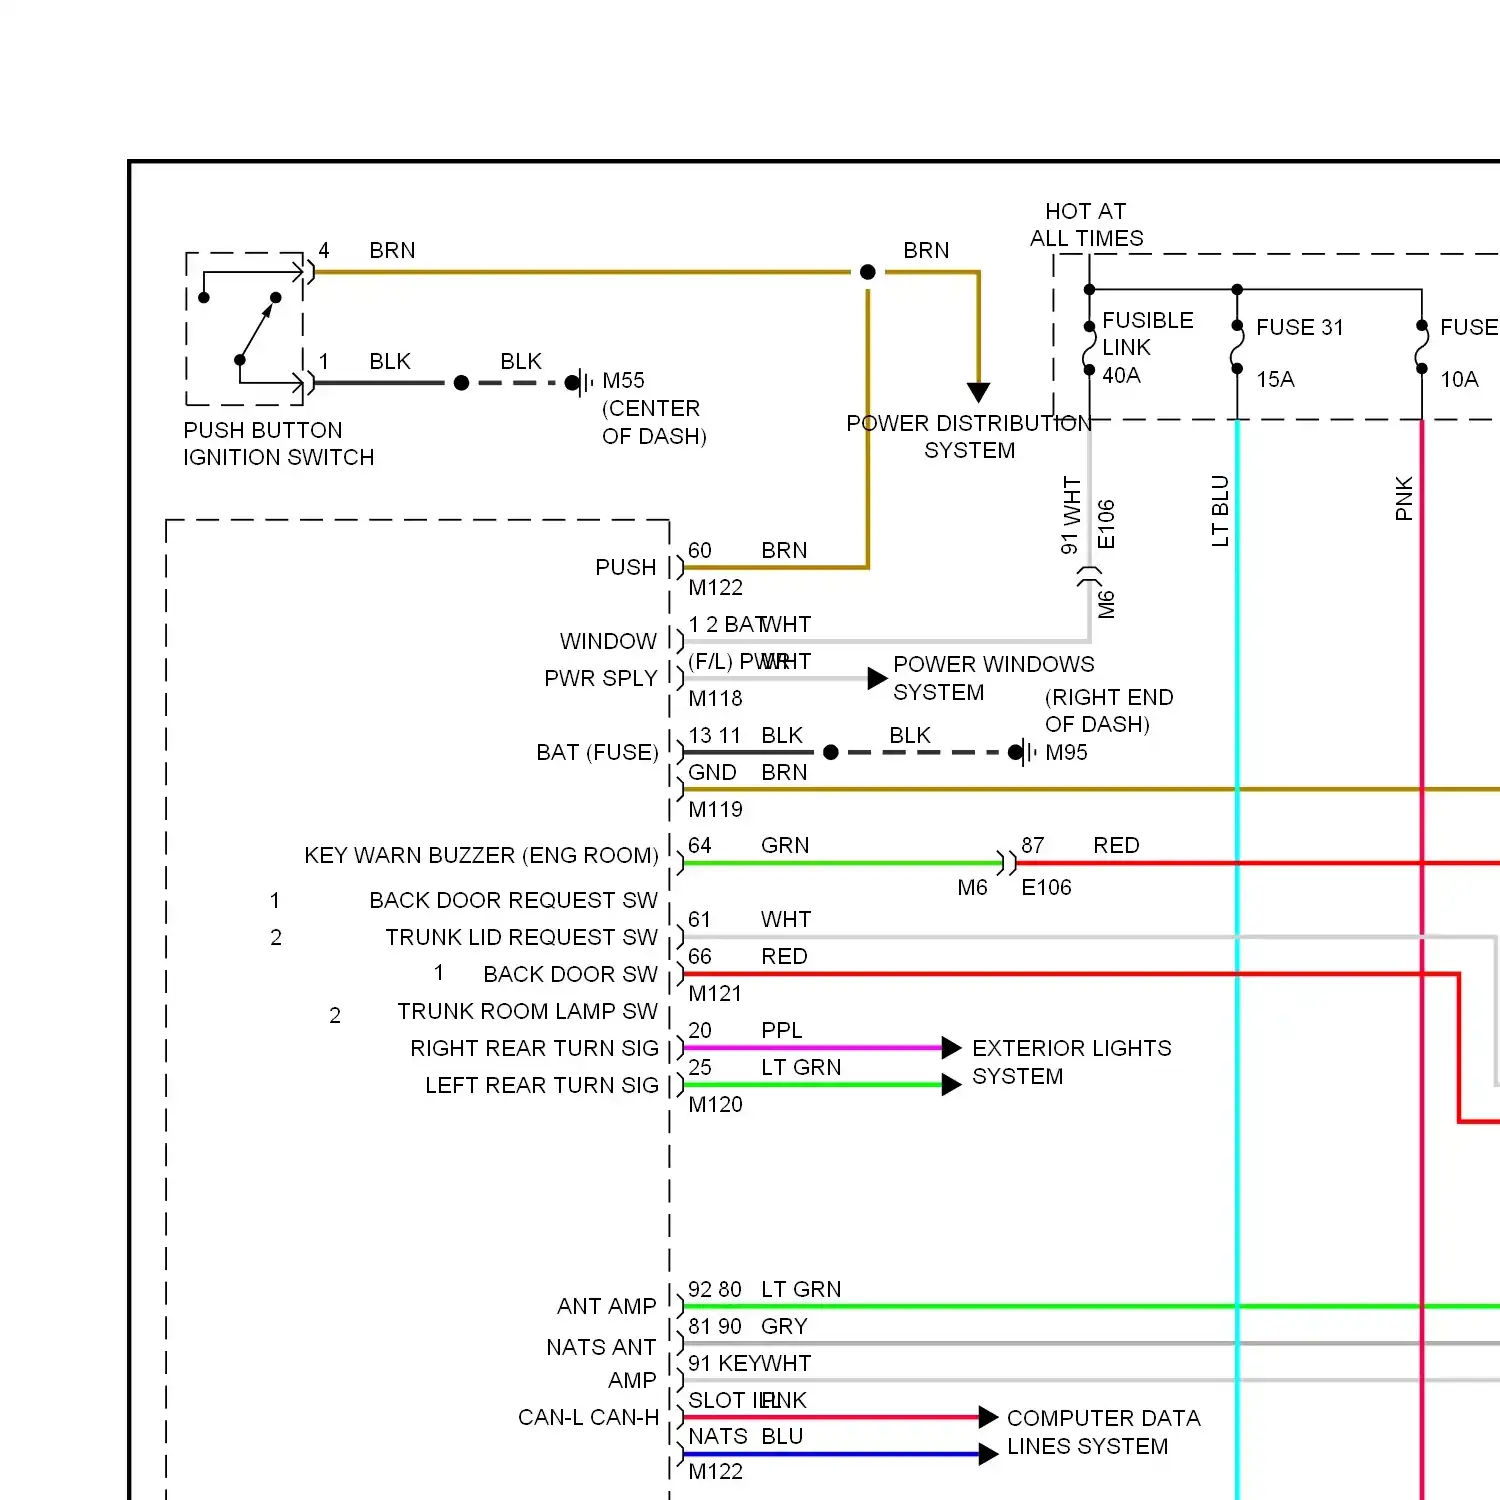
Task: Select the HOT AT ALL TIMES heading
Action: (x=1087, y=225)
